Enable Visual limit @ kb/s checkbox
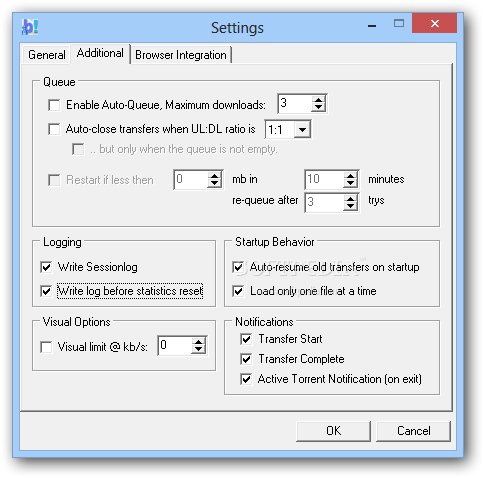 tap(46, 347)
